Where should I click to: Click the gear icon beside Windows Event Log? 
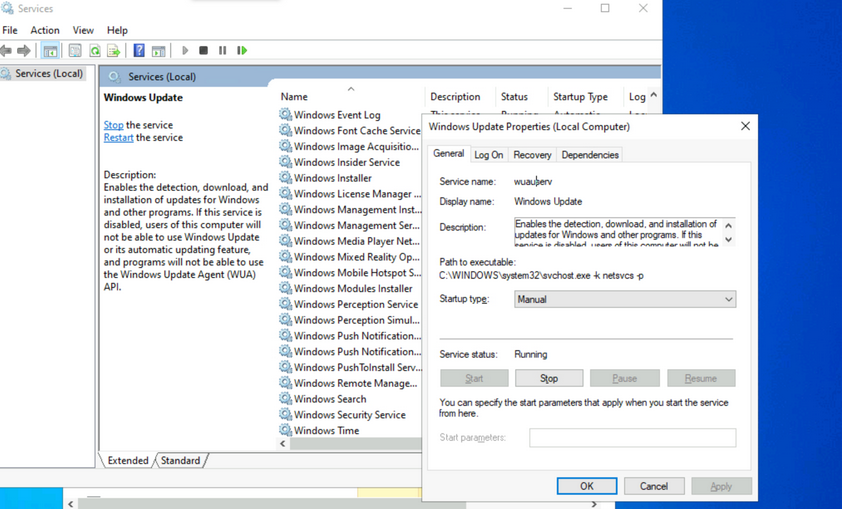[x=286, y=114]
